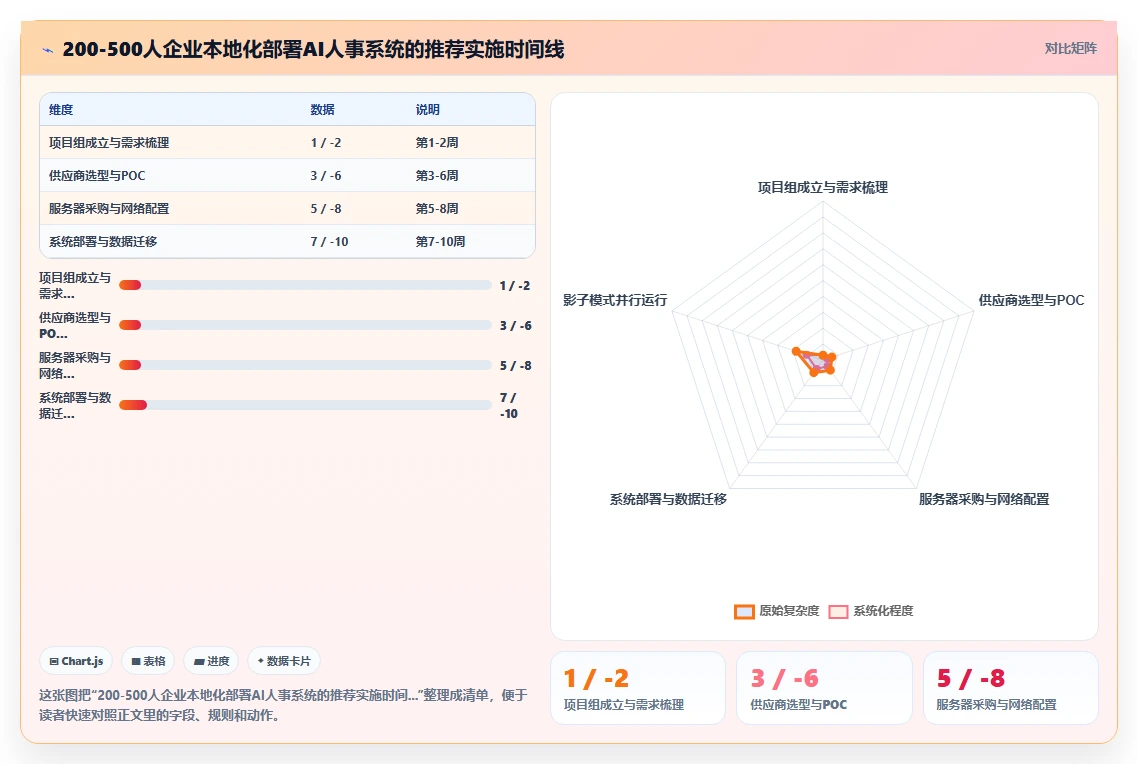Select the Chart.js chip label
The height and width of the screenshot is (764, 1138).
click(82, 661)
